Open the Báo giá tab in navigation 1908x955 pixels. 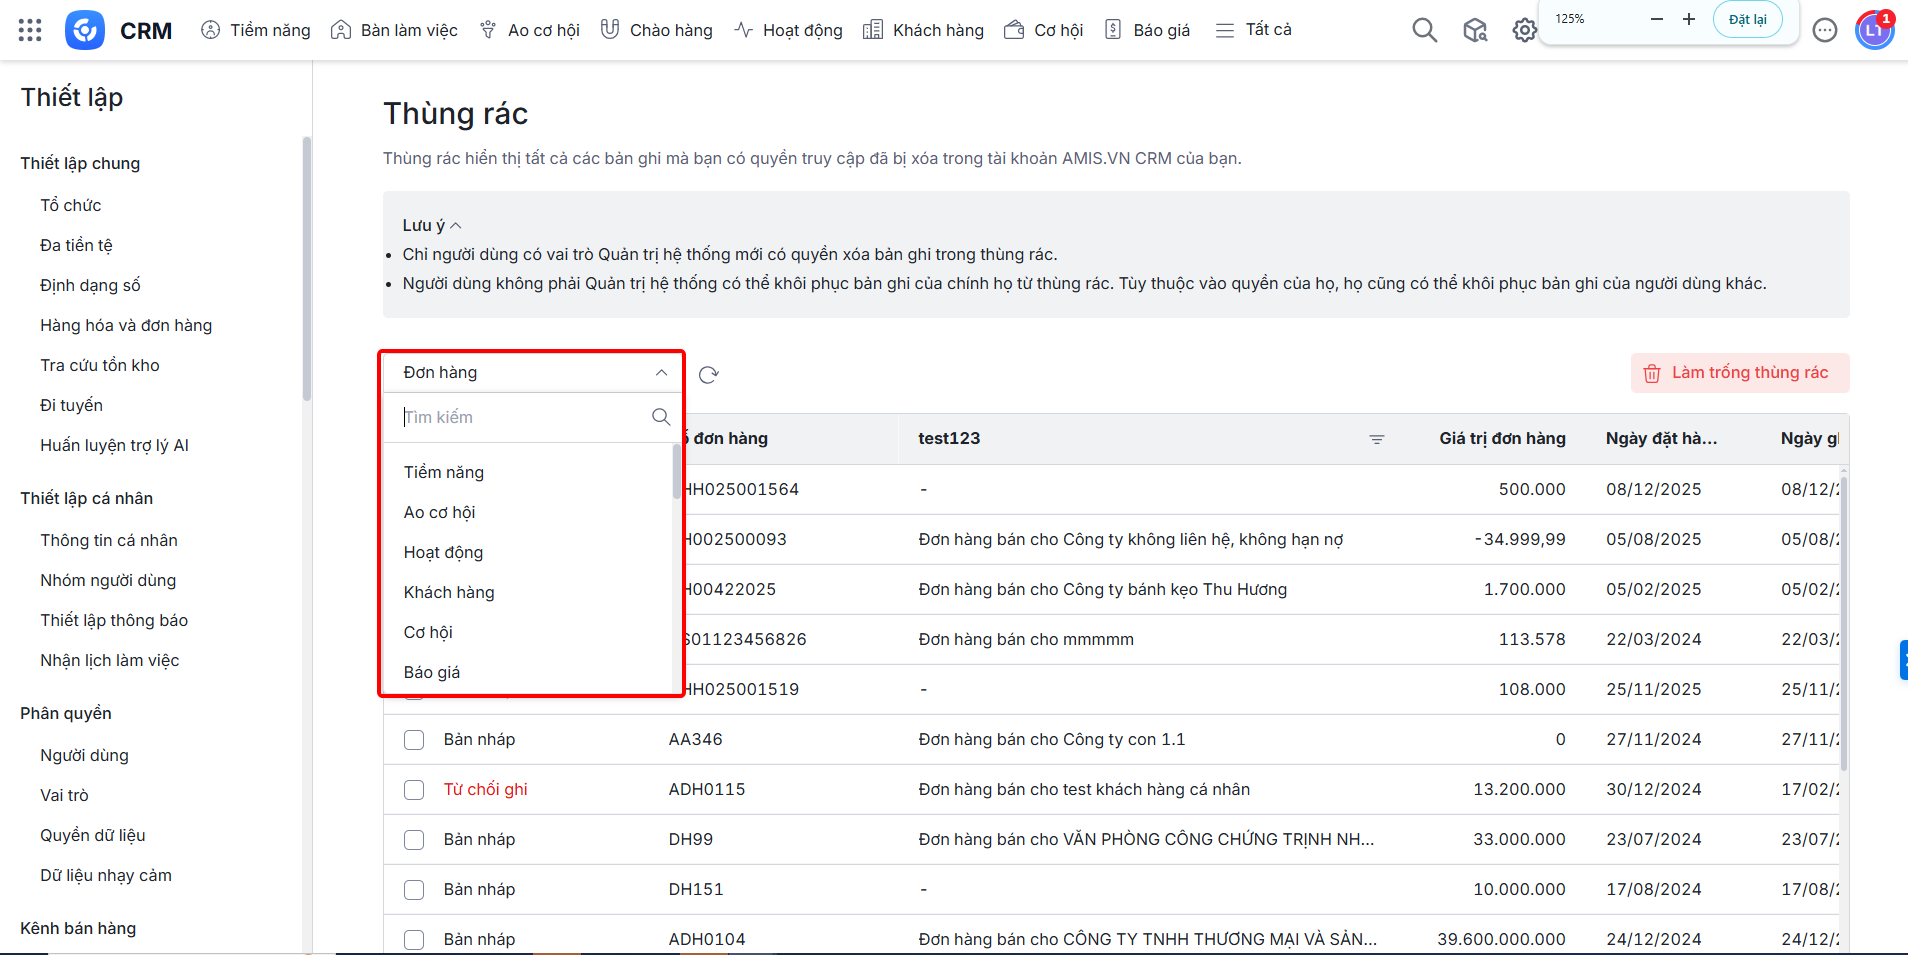tap(1147, 30)
